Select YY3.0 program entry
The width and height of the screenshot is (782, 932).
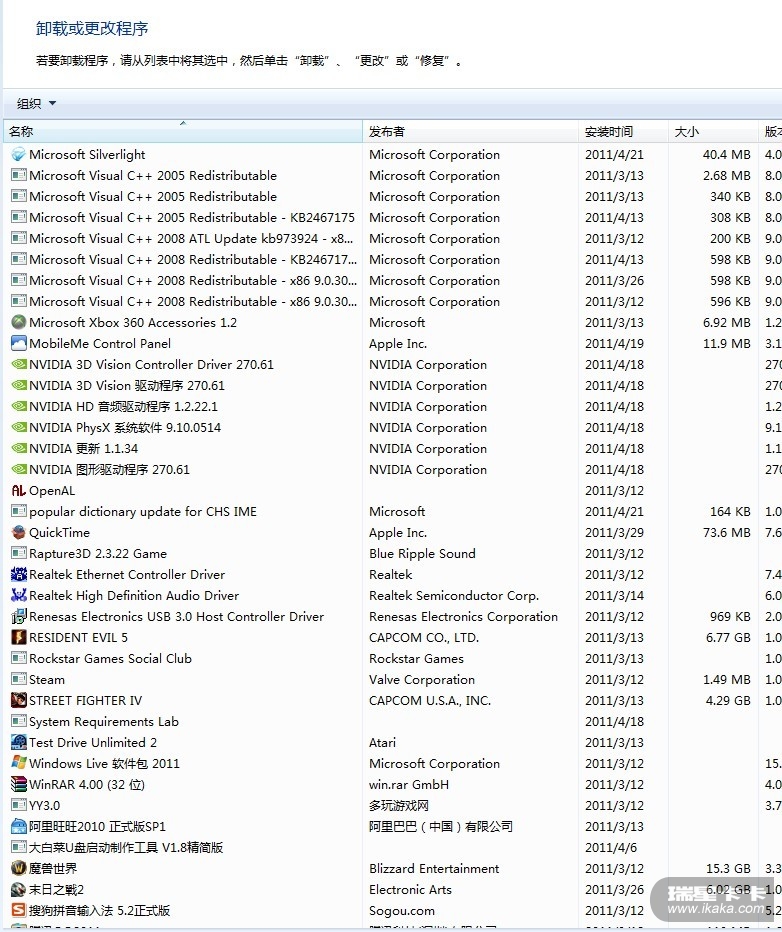[45, 805]
